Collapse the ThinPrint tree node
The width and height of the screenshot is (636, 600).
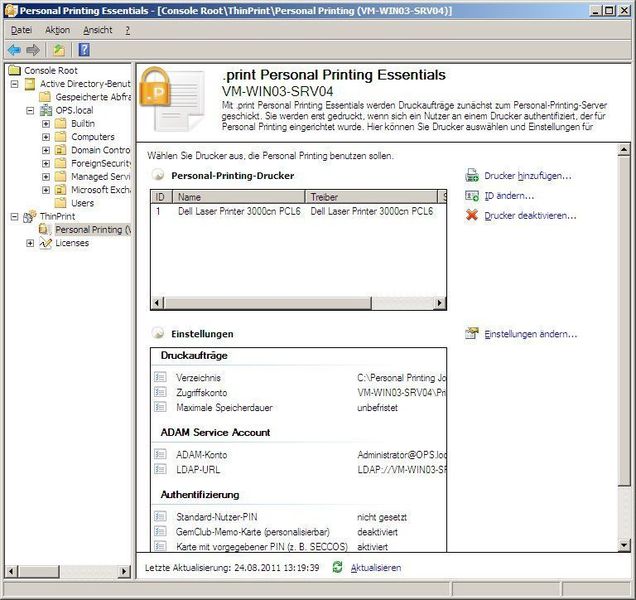(x=15, y=217)
